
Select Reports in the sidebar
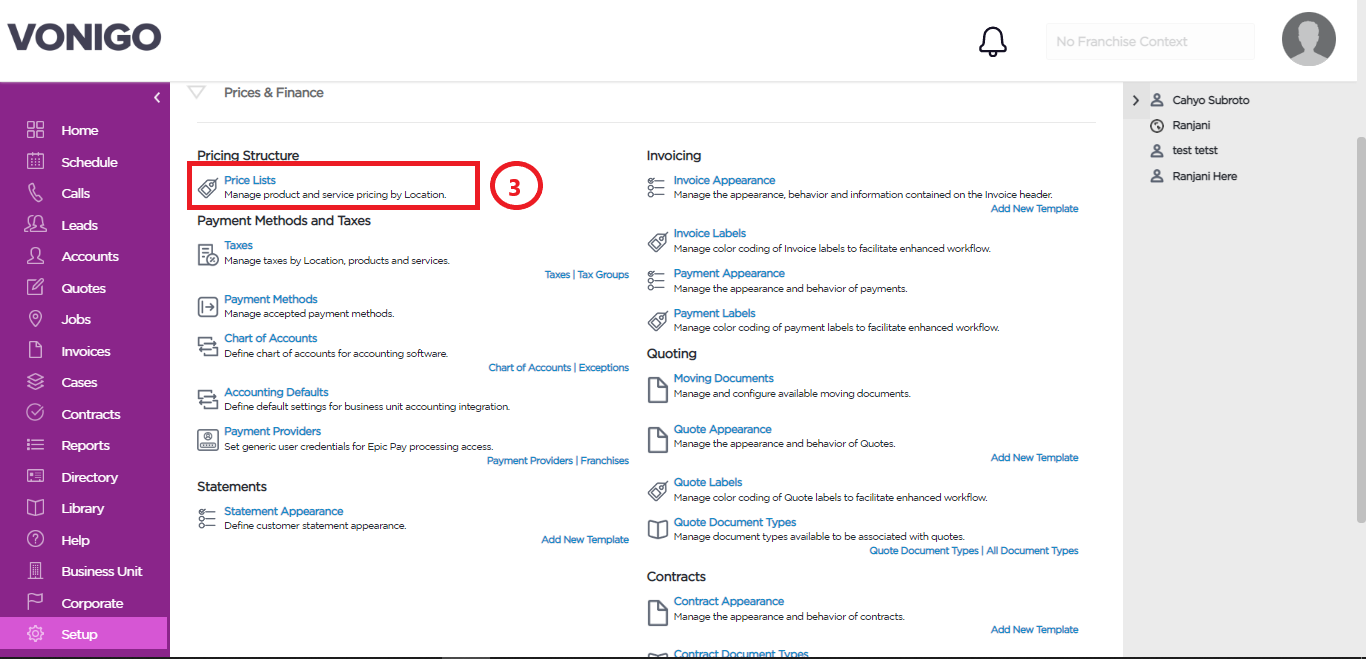coord(85,445)
